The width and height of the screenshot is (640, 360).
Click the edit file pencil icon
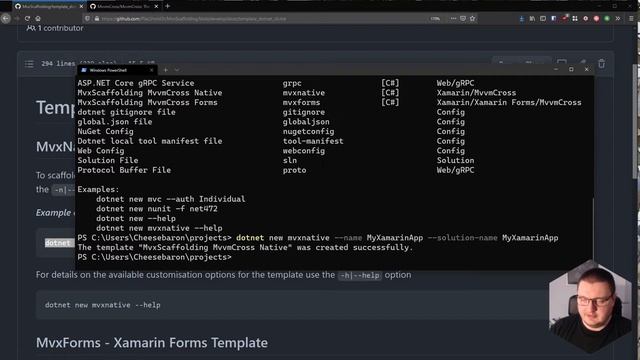pyautogui.click(x=583, y=63)
